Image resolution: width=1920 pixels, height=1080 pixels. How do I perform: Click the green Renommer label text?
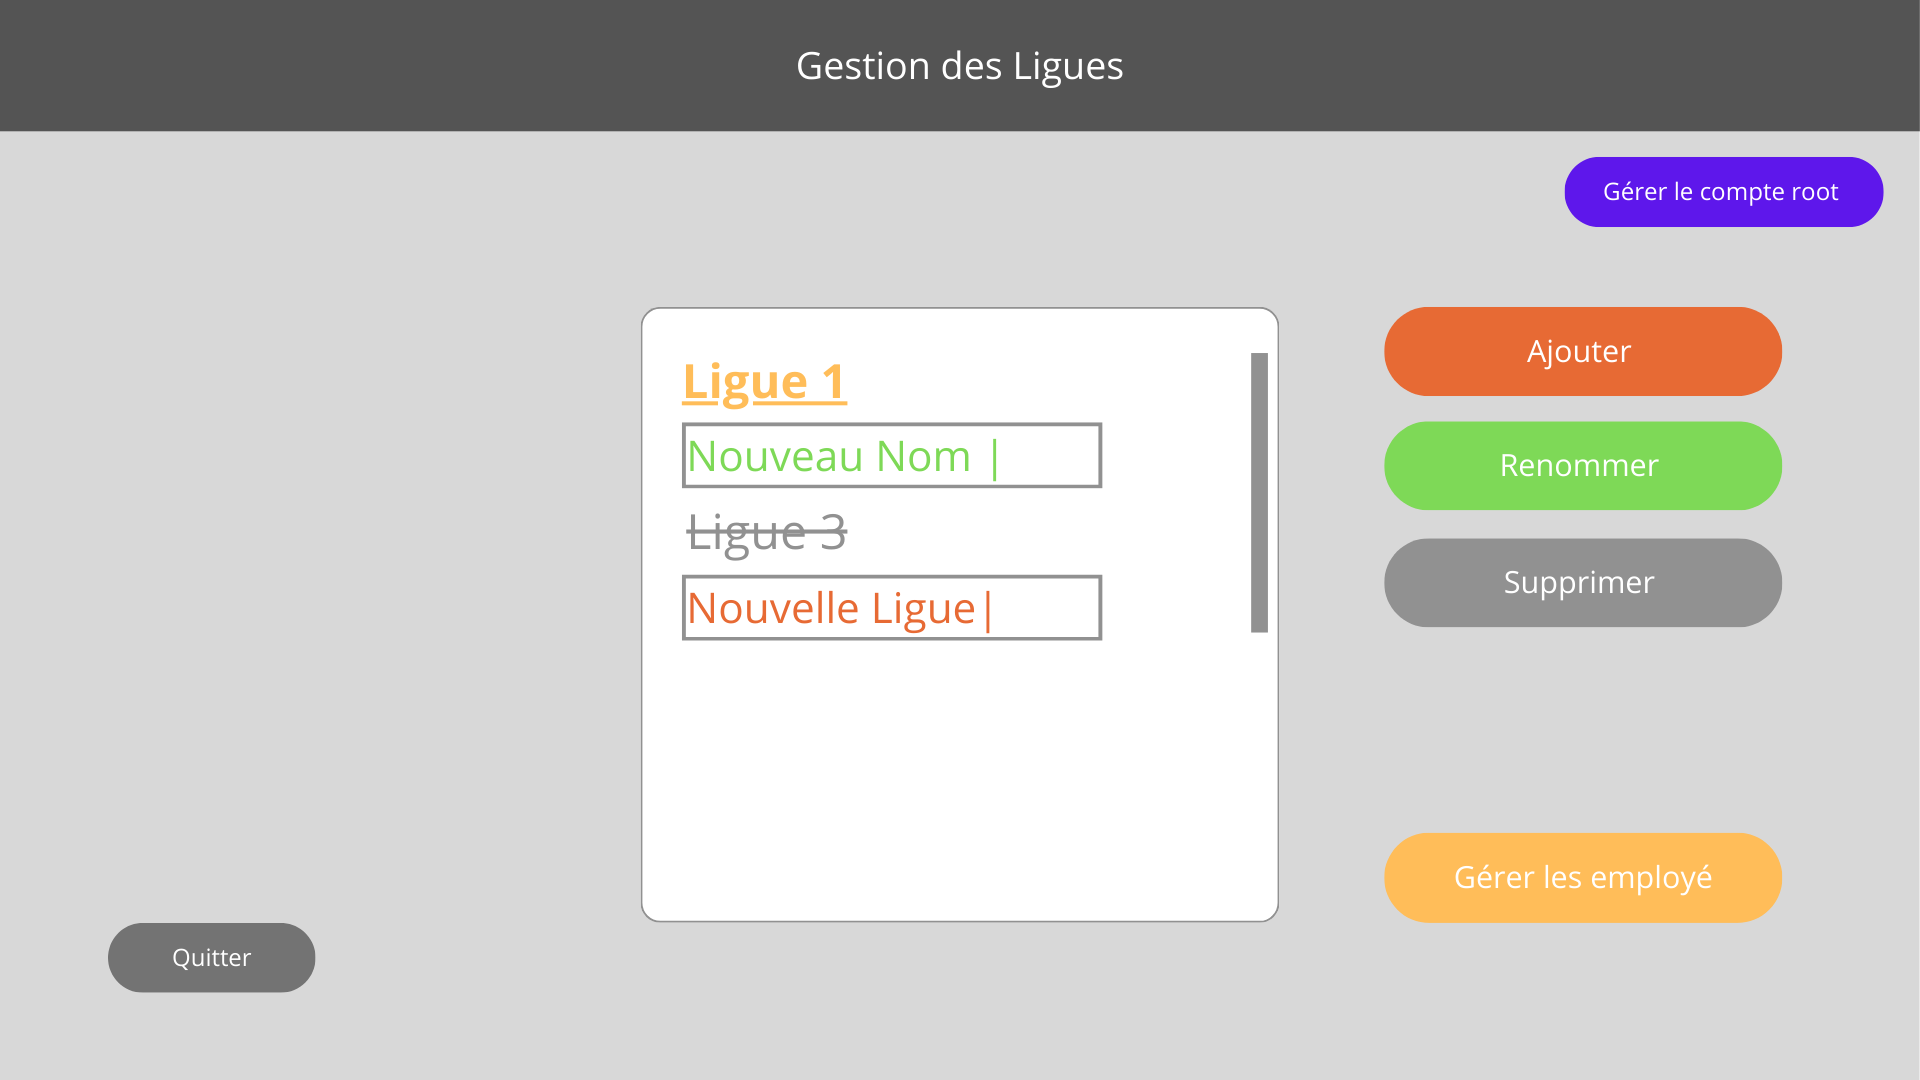point(1580,465)
